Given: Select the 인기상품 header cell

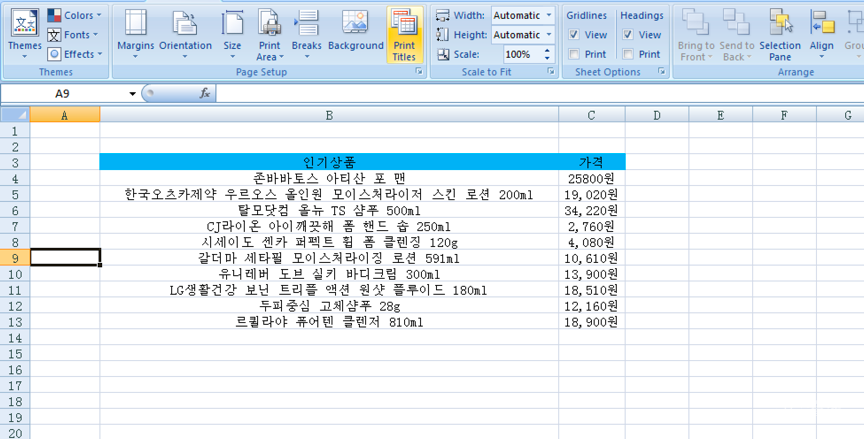Looking at the screenshot, I should point(329,162).
